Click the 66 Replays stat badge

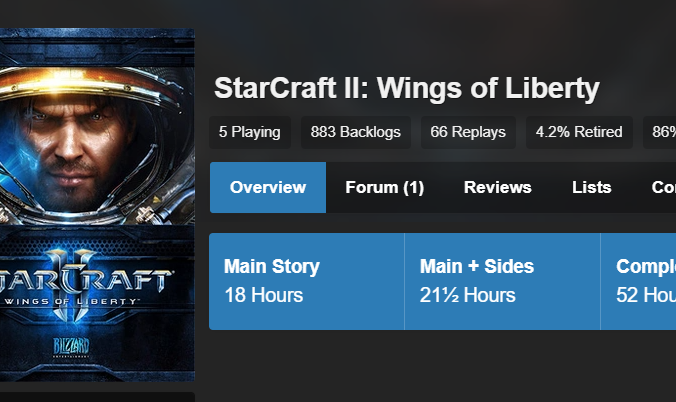click(x=468, y=132)
